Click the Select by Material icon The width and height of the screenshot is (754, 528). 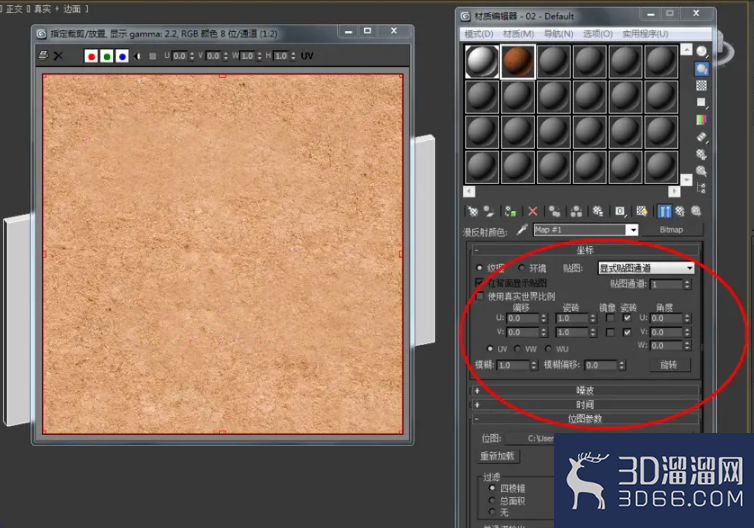click(x=702, y=171)
